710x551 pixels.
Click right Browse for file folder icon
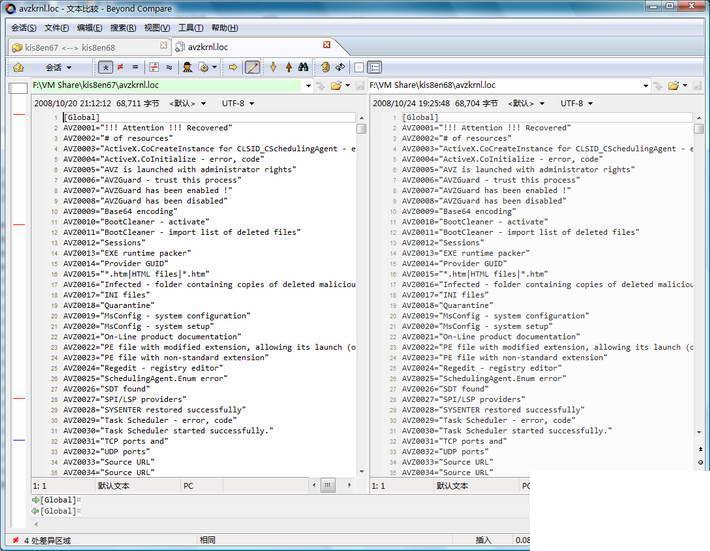click(x=673, y=85)
